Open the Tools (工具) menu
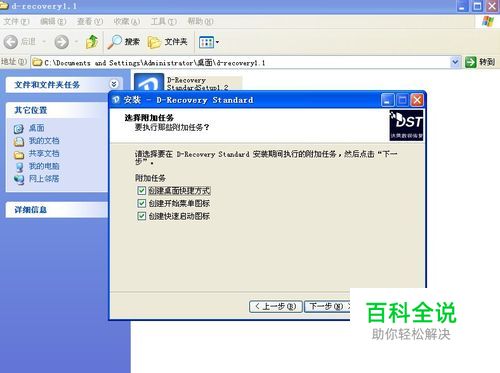Screen dimensions: 500x373 tap(163, 22)
